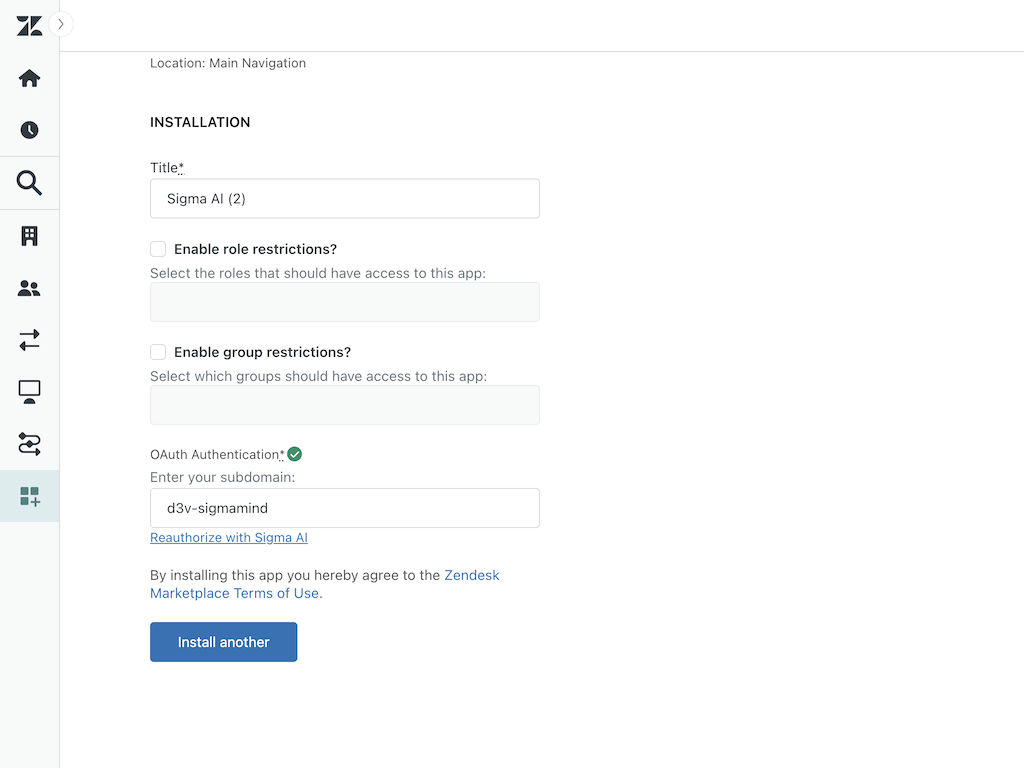This screenshot has width=1024, height=768.
Task: Click the Title field with Sigma AI (2)
Action: [344, 199]
